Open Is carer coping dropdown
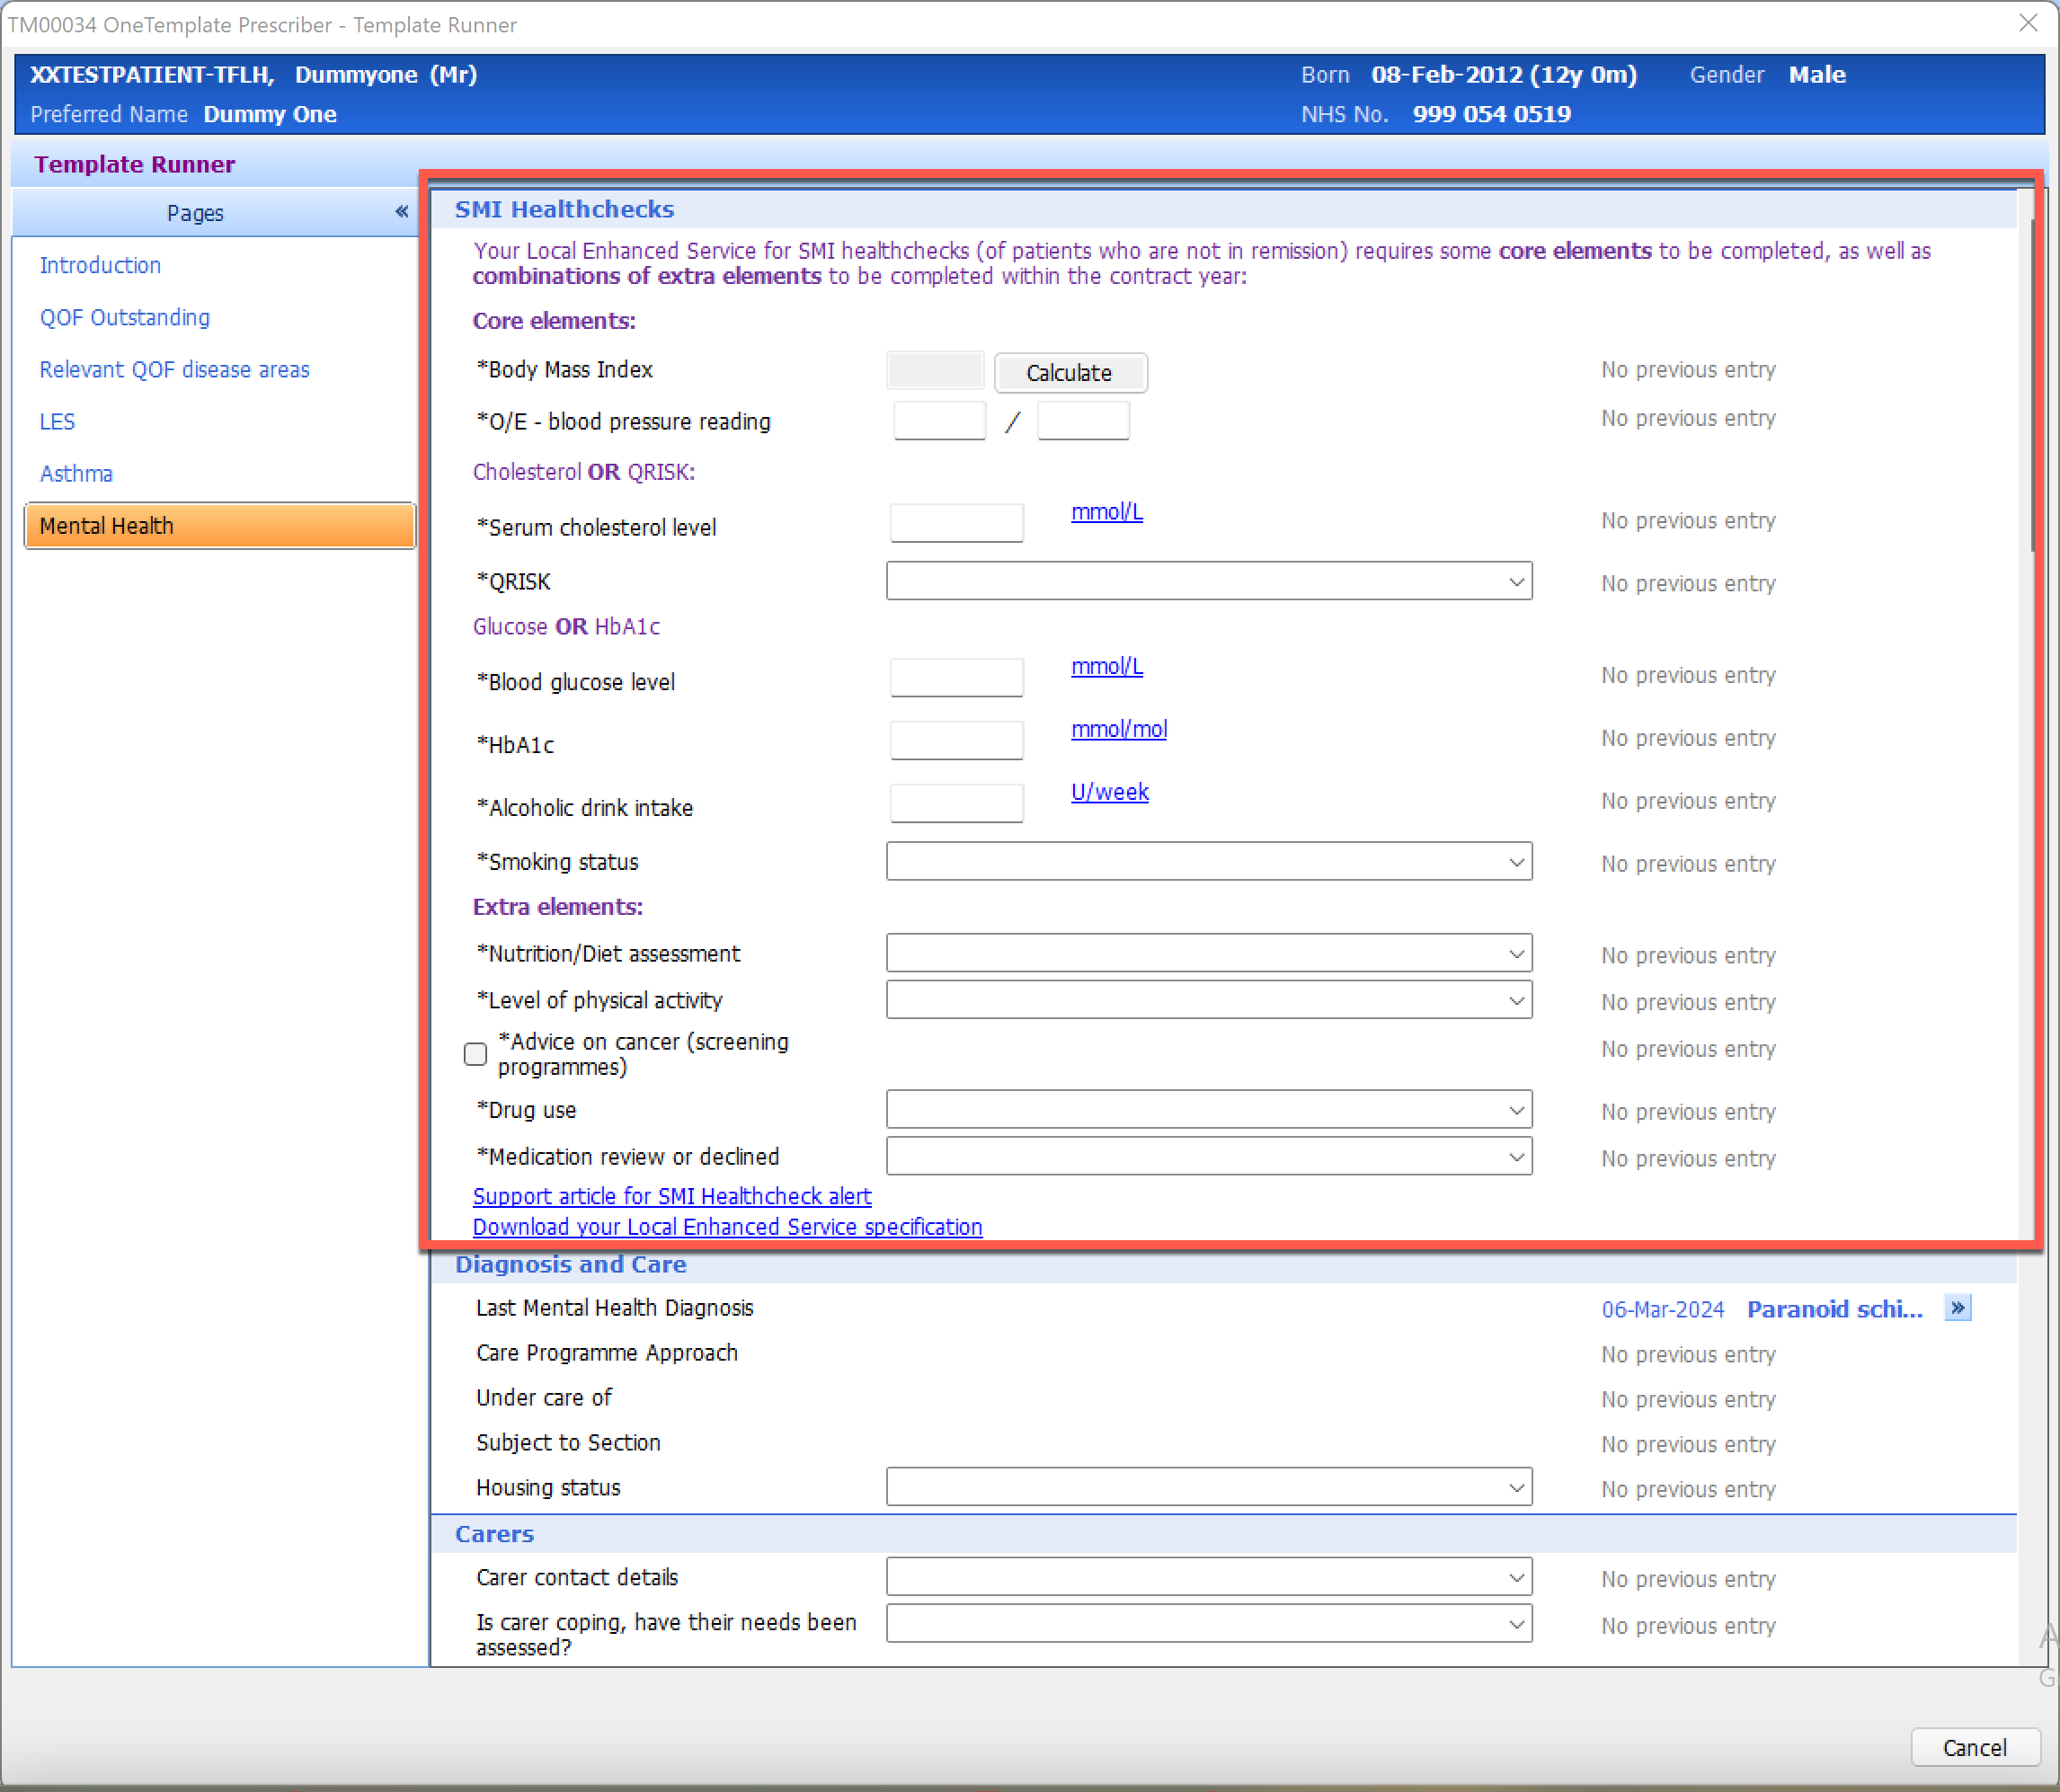Image resolution: width=2060 pixels, height=1792 pixels. [1209, 1624]
